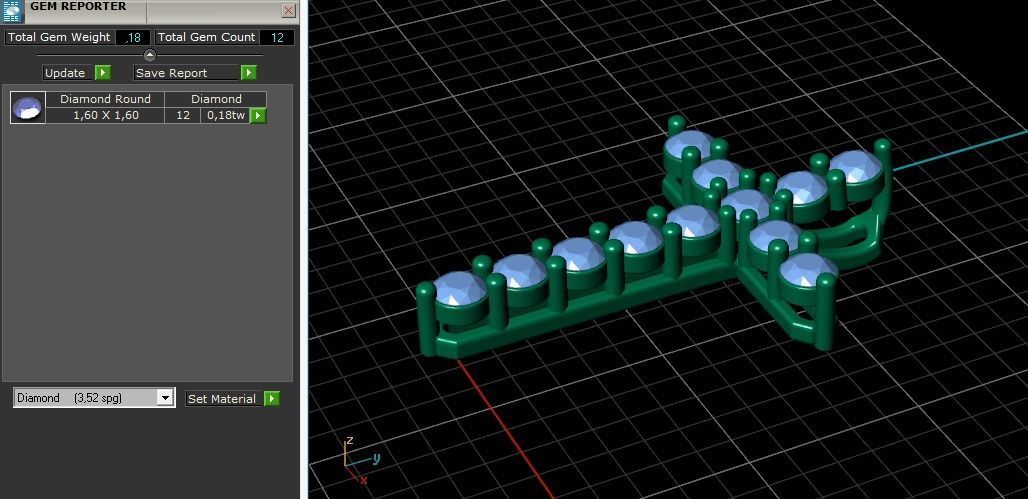Select the round diamond gem thumbnail
This screenshot has width=1028, height=499.
[x=28, y=108]
